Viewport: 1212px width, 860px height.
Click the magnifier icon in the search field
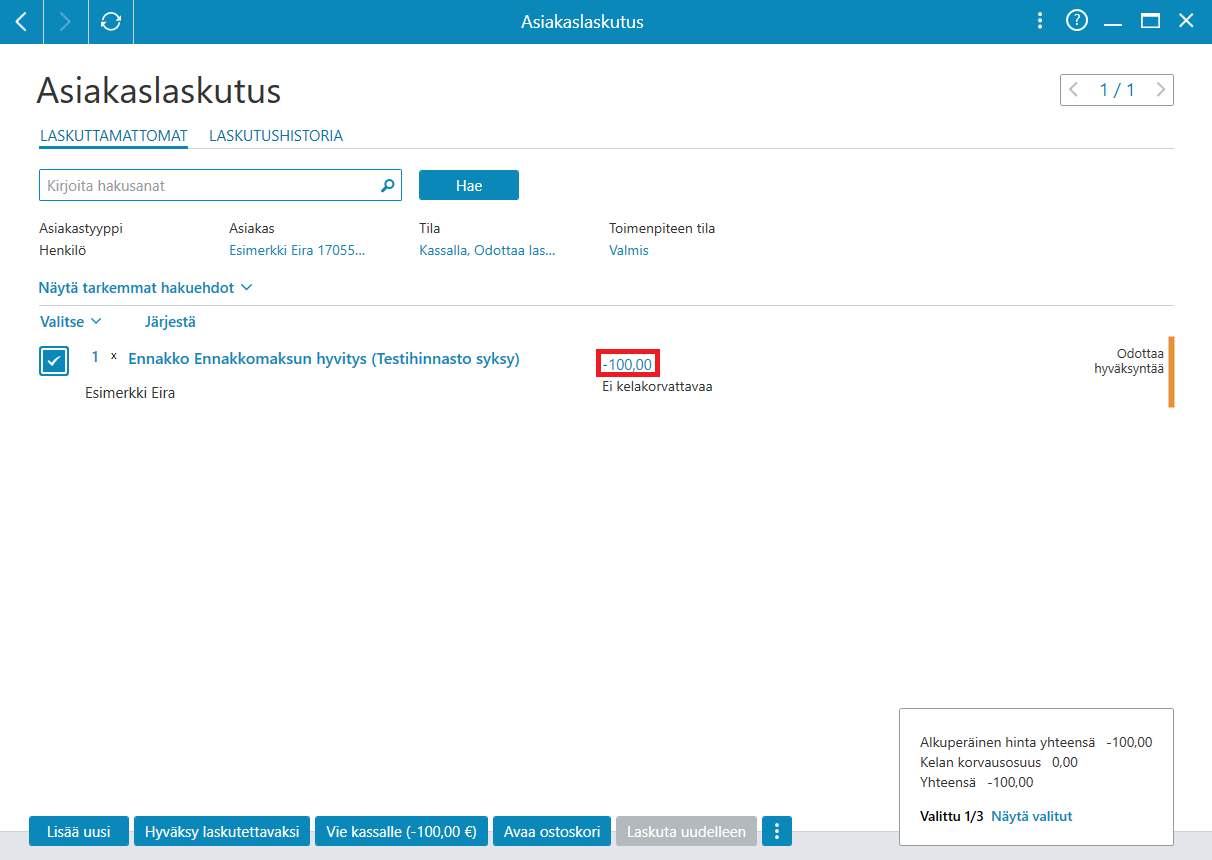pos(388,185)
